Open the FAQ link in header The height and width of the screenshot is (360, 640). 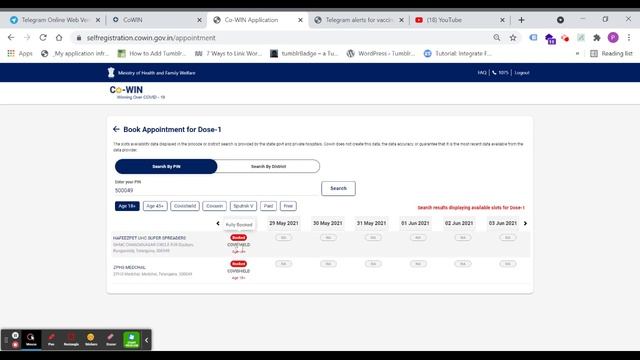482,73
